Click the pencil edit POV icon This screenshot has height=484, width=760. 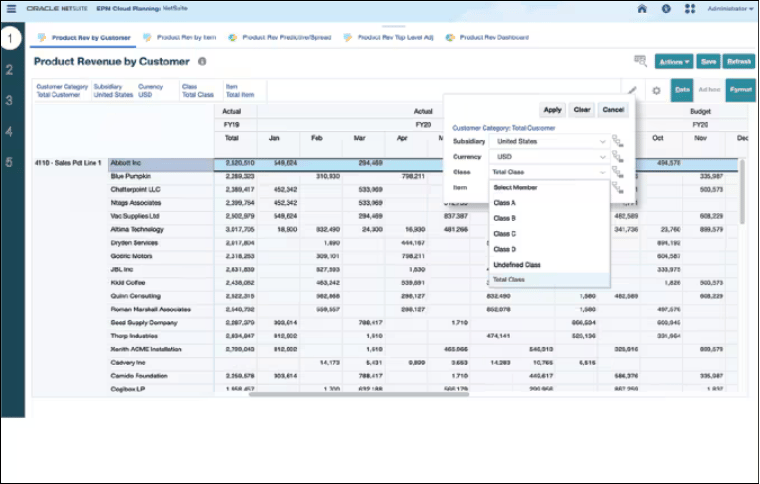[x=633, y=91]
